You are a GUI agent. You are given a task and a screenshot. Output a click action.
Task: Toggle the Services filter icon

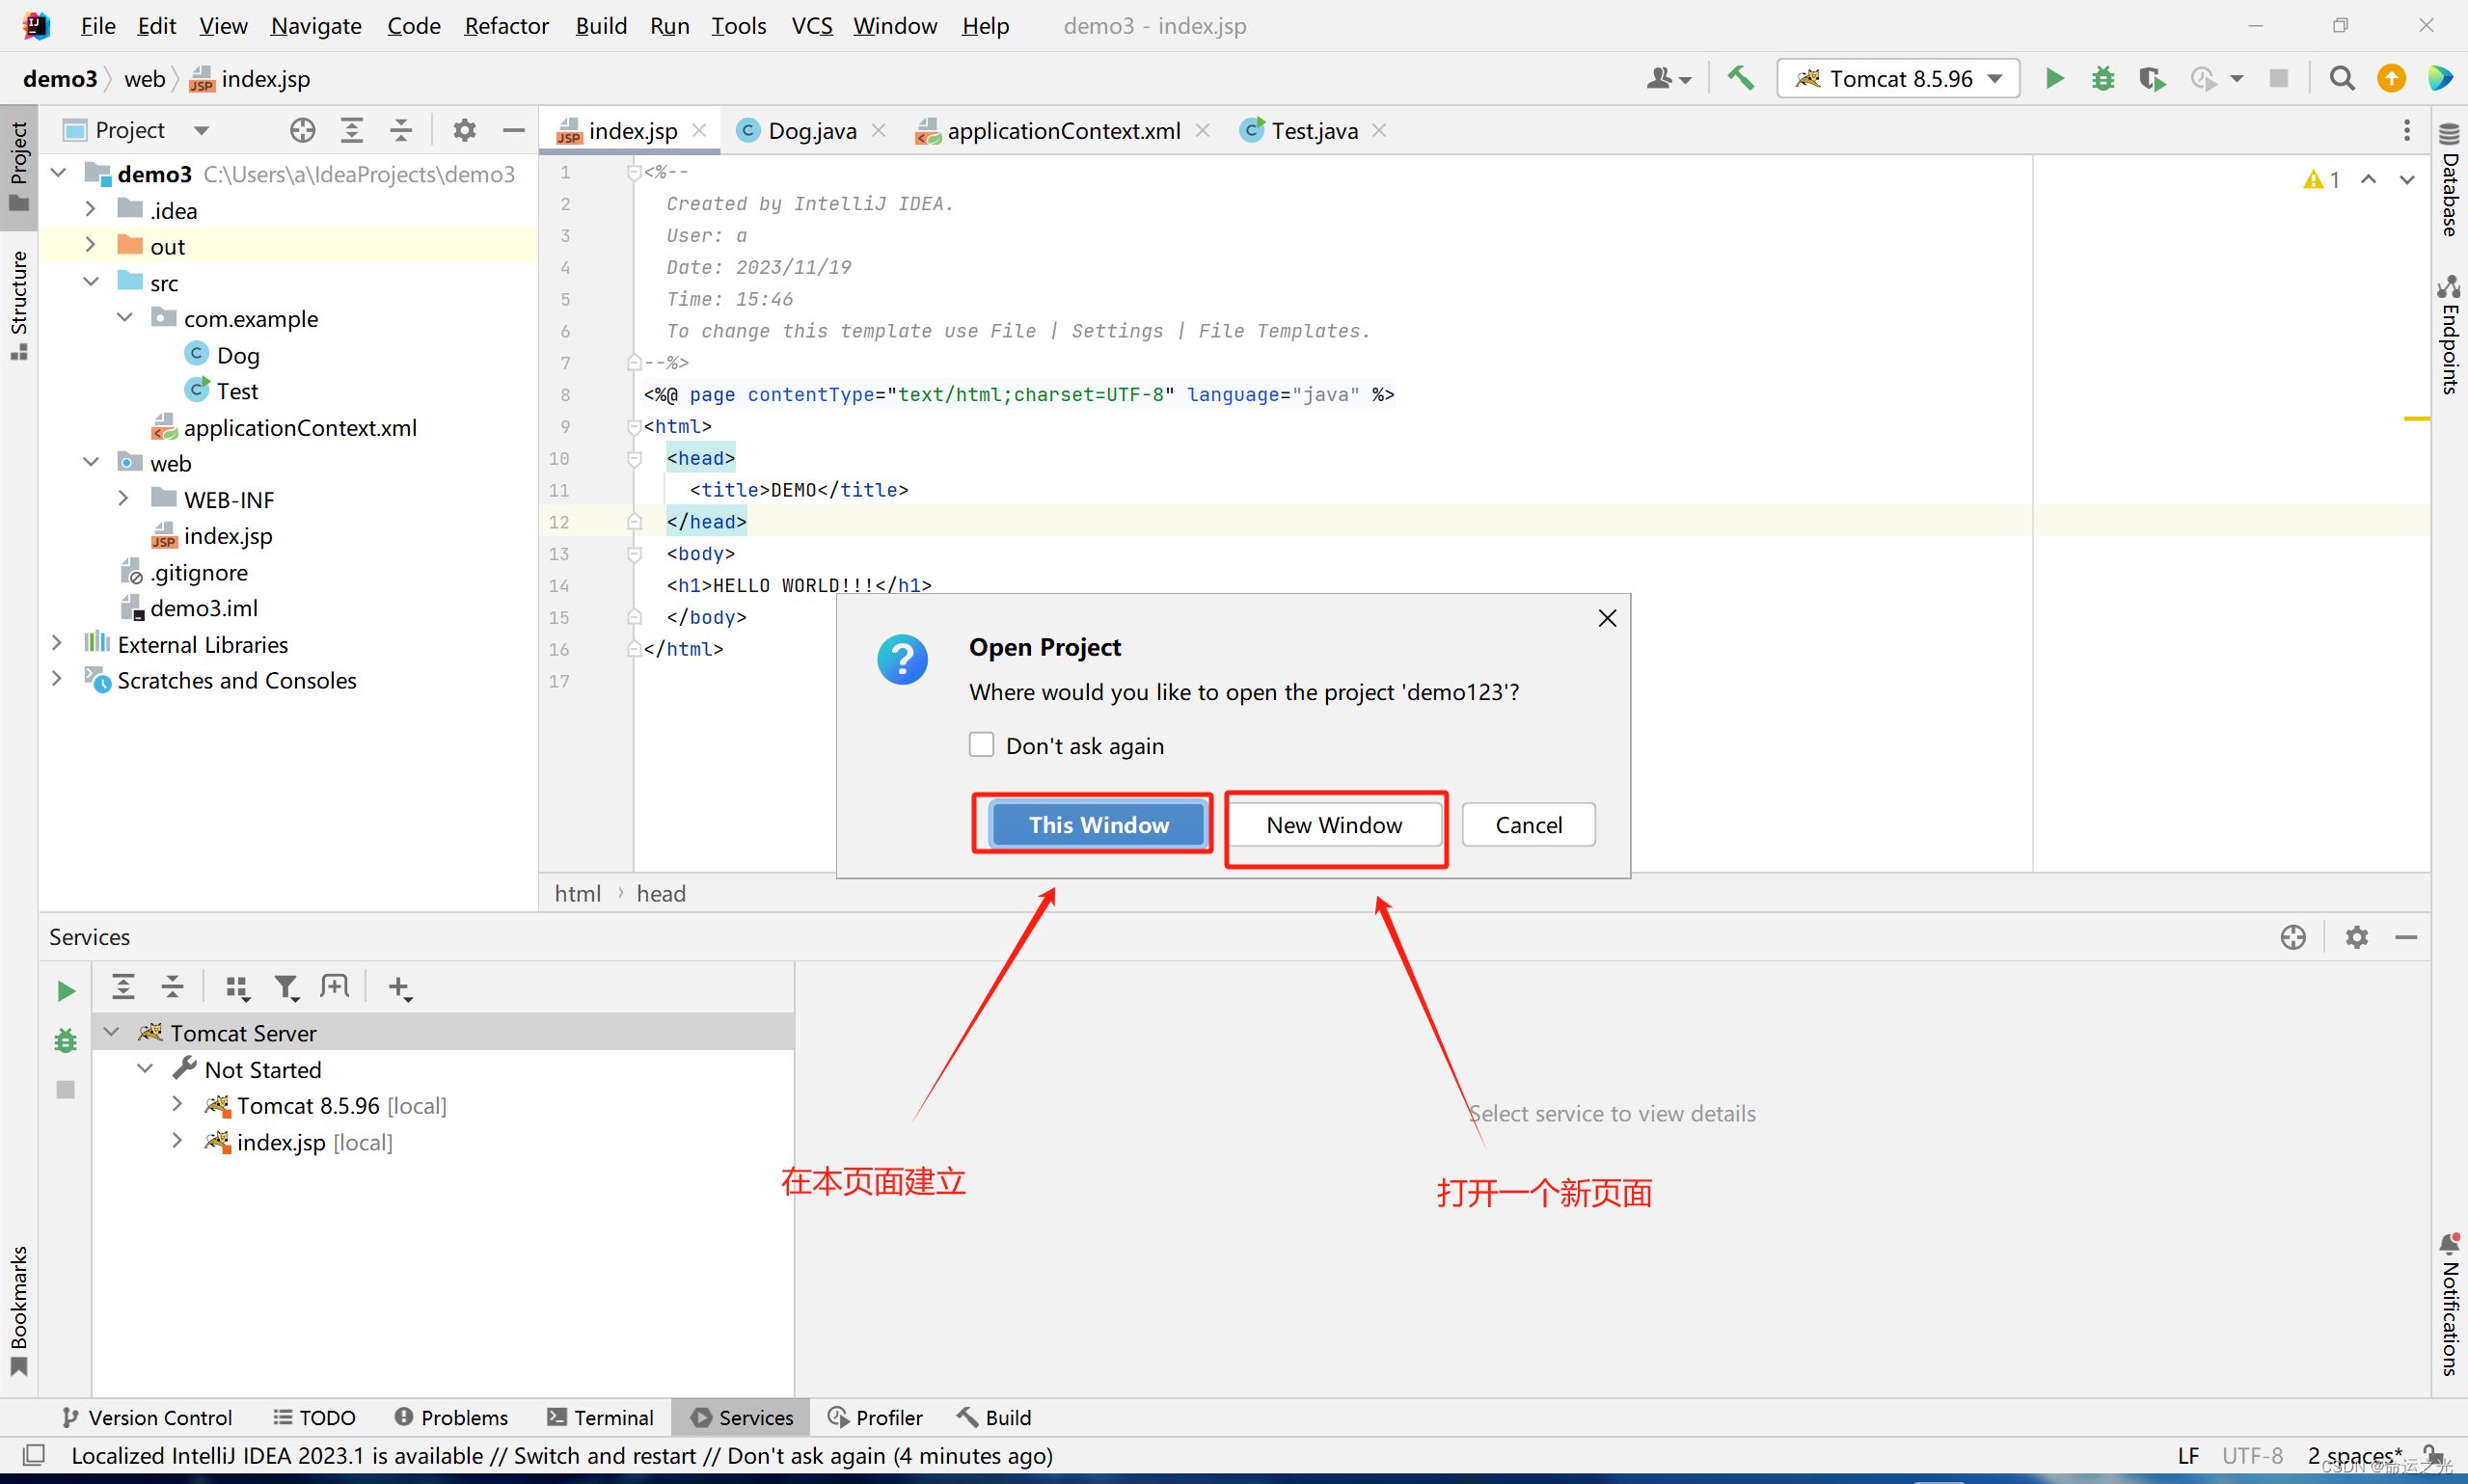tap(287, 985)
